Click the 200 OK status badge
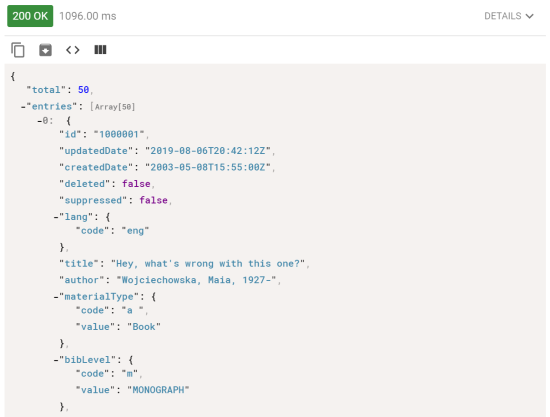This screenshot has width=550, height=417. click(30, 16)
